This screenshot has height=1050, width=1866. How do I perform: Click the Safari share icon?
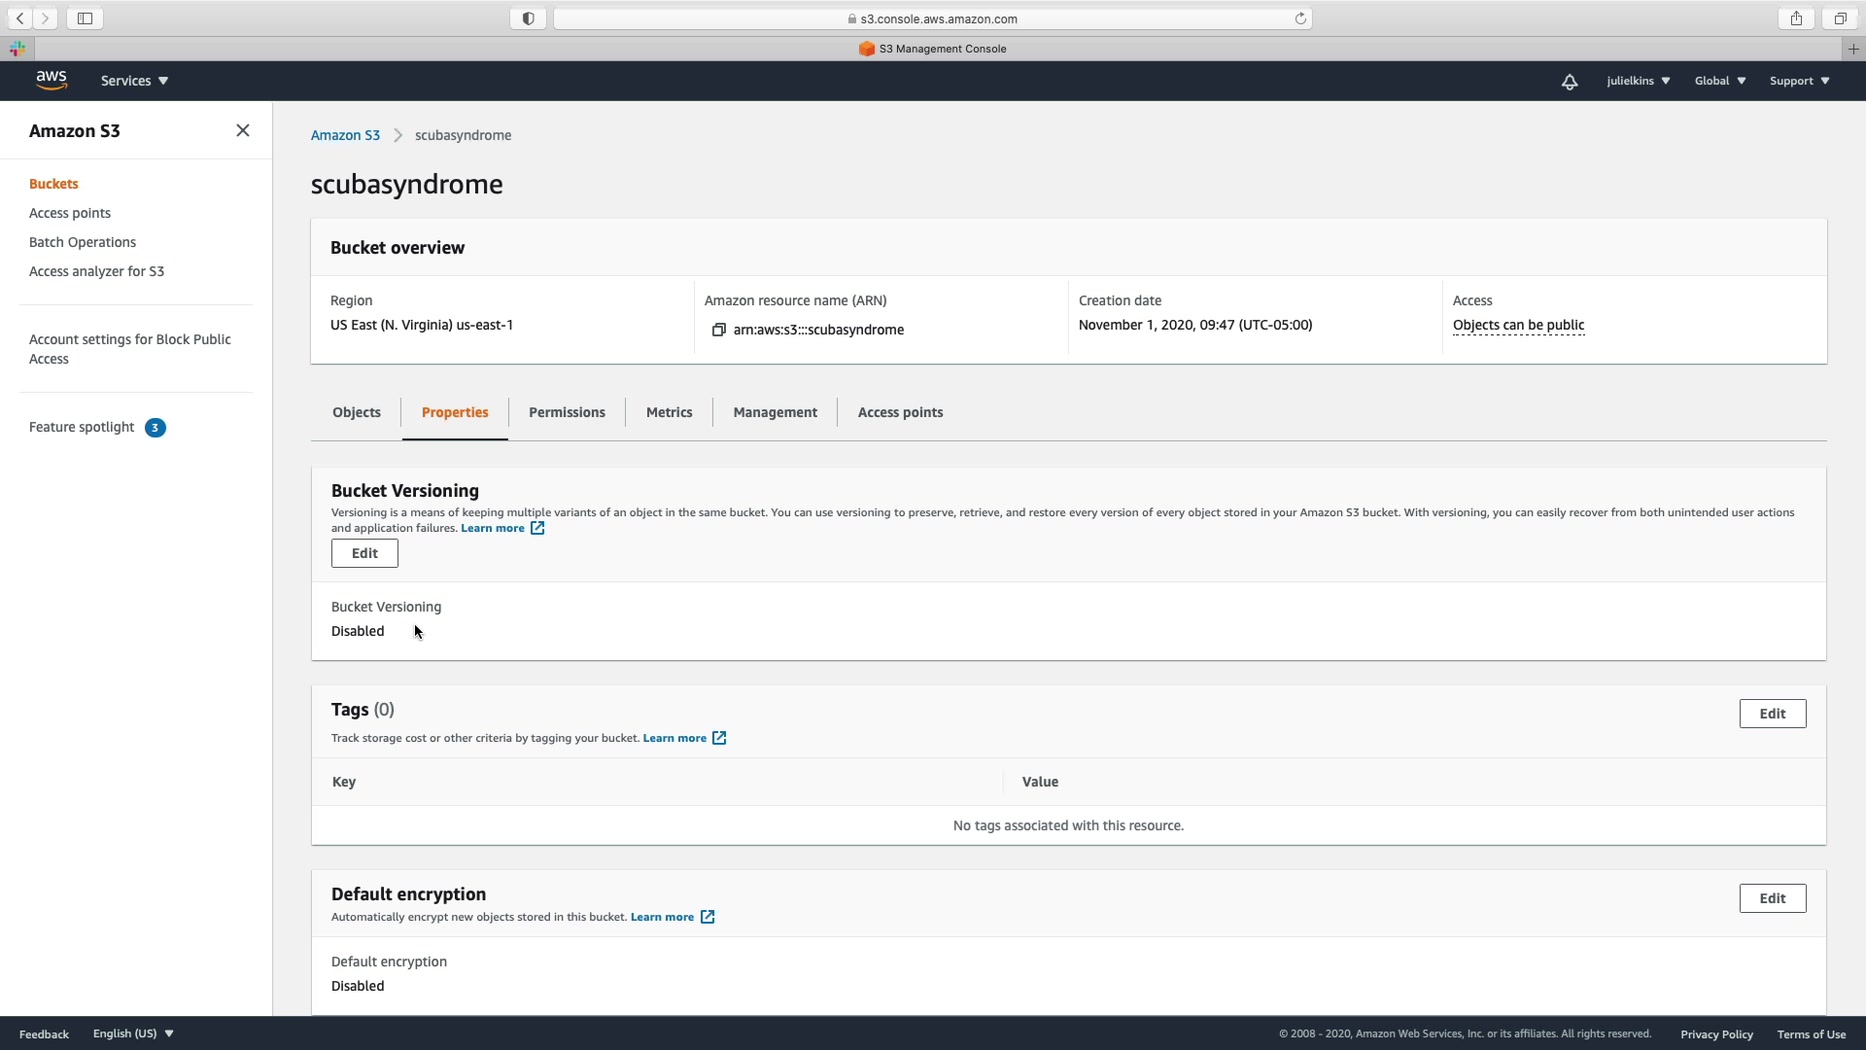(1796, 18)
